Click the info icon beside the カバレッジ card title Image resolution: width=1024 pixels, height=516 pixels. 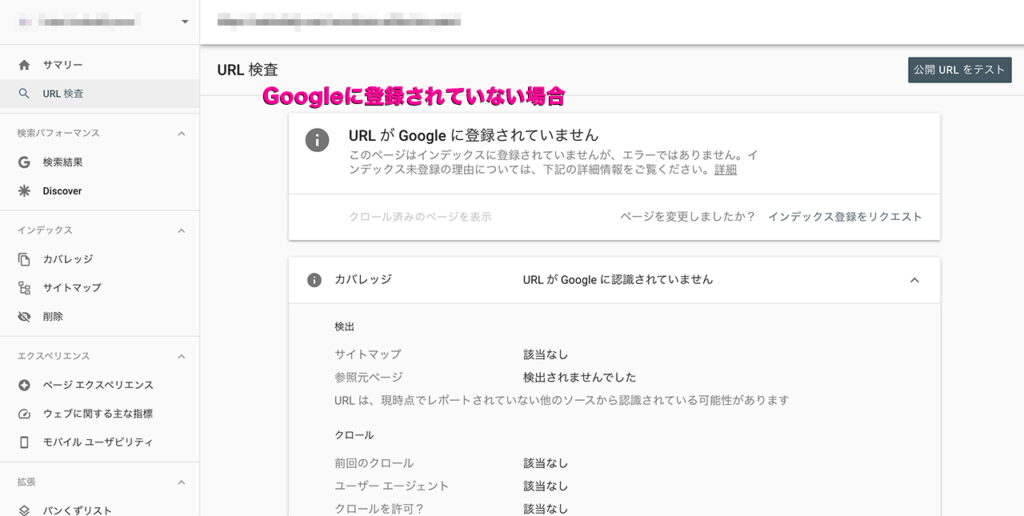314,280
